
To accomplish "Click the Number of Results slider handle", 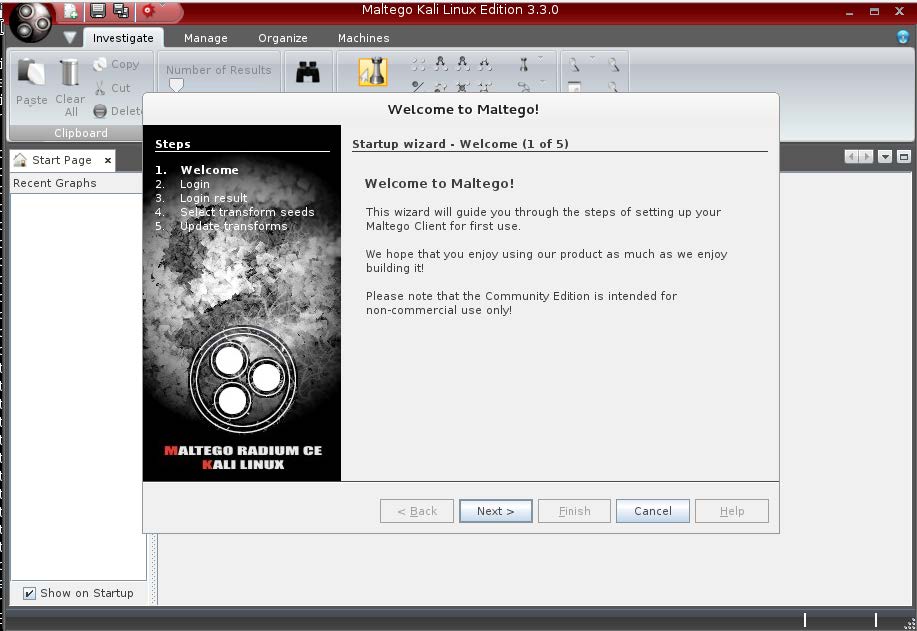I will tap(176, 86).
